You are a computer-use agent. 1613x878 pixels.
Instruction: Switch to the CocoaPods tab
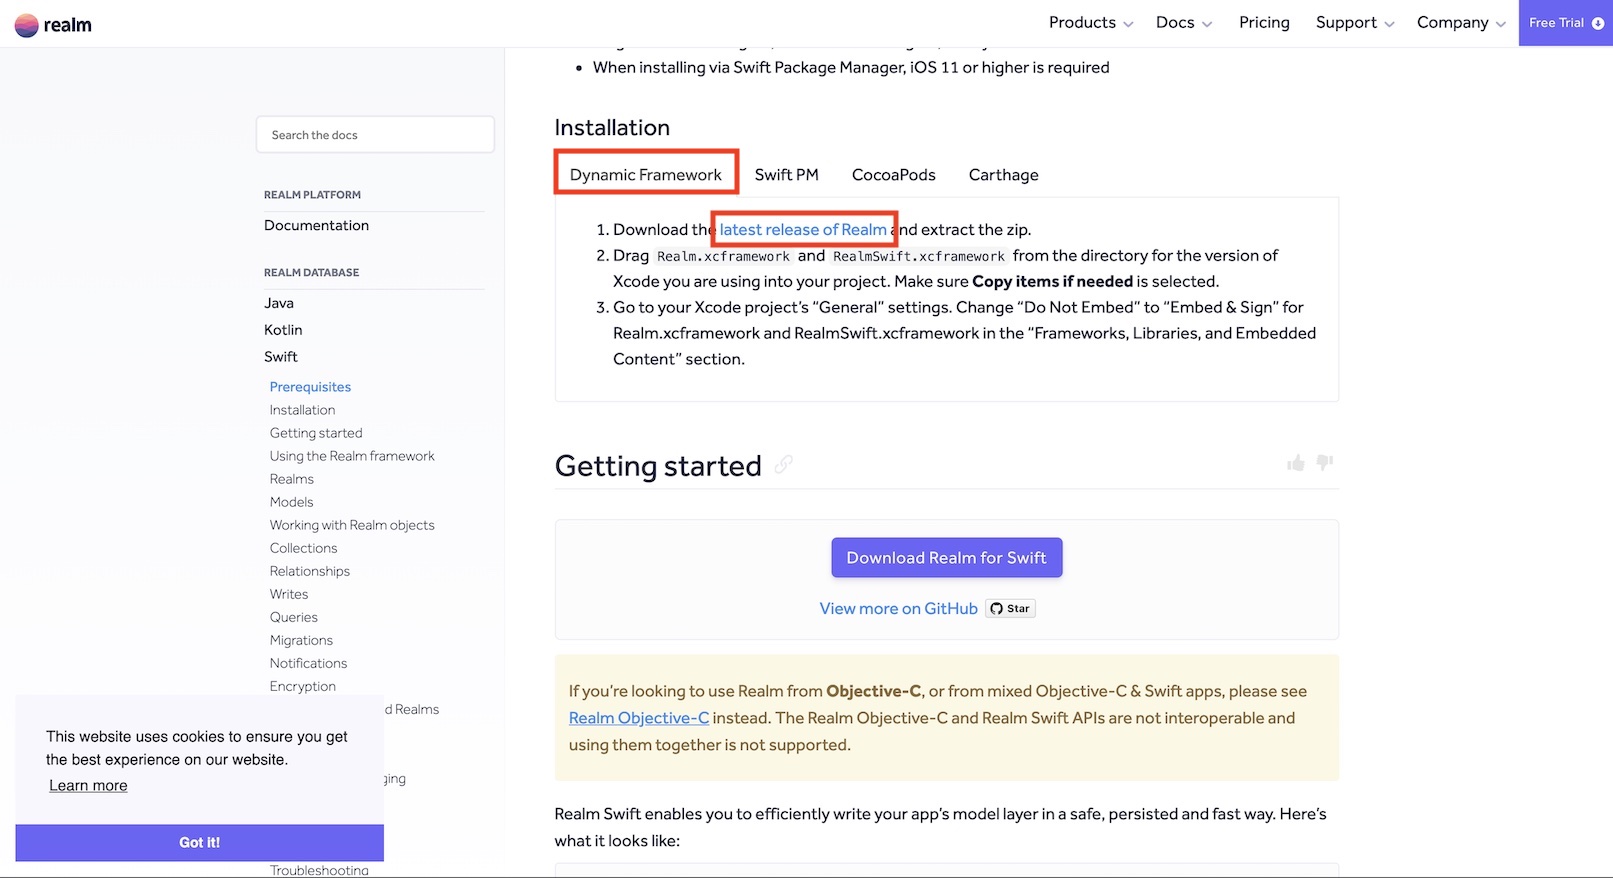pos(894,175)
